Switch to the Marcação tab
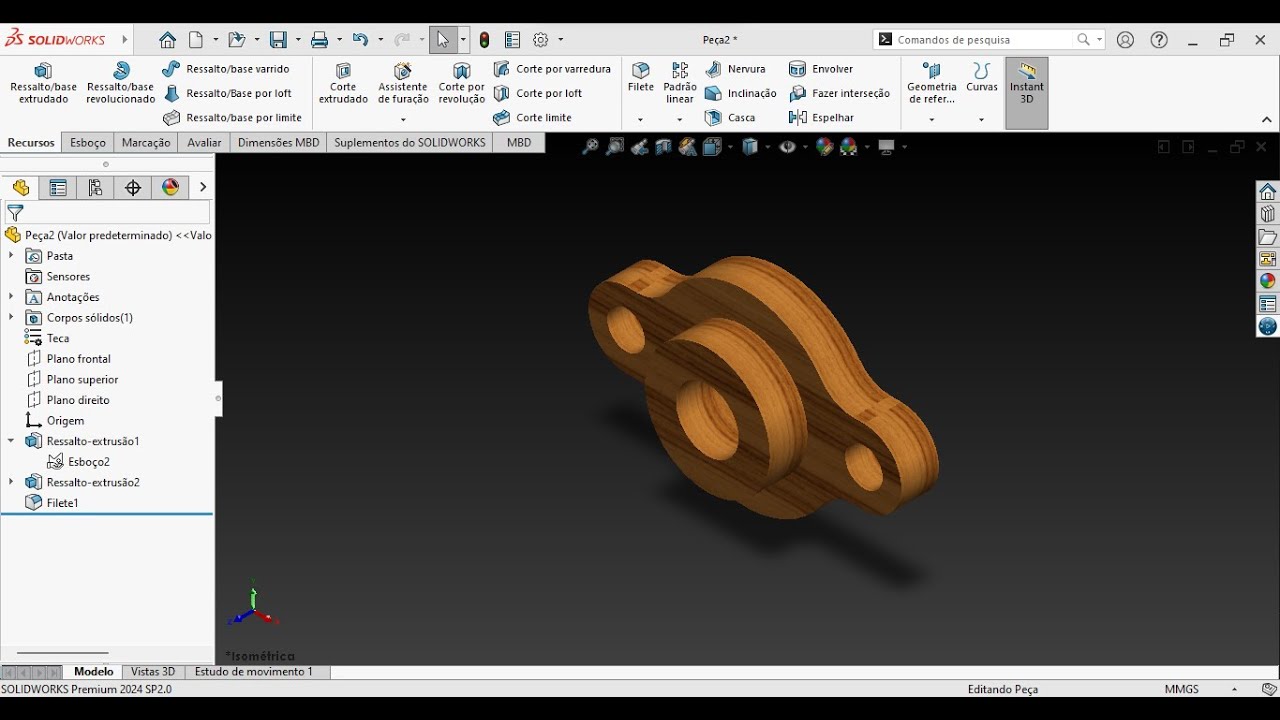The height and width of the screenshot is (720, 1280). [x=146, y=143]
